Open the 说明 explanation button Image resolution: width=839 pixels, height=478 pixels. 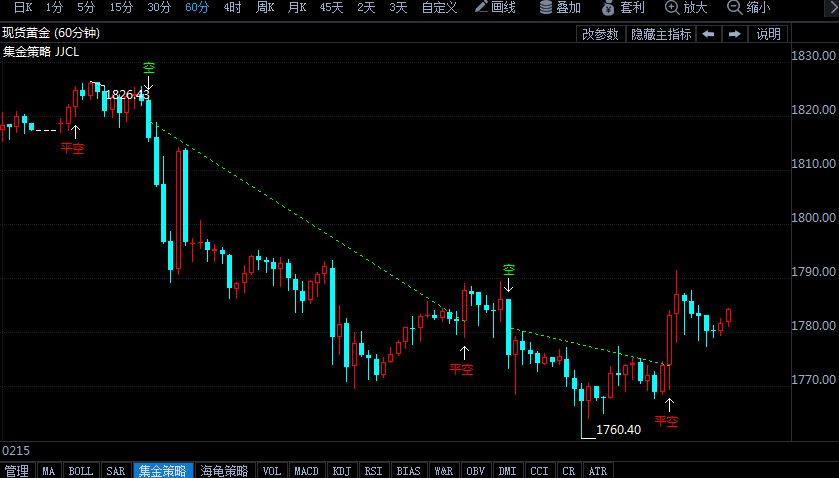pos(768,34)
